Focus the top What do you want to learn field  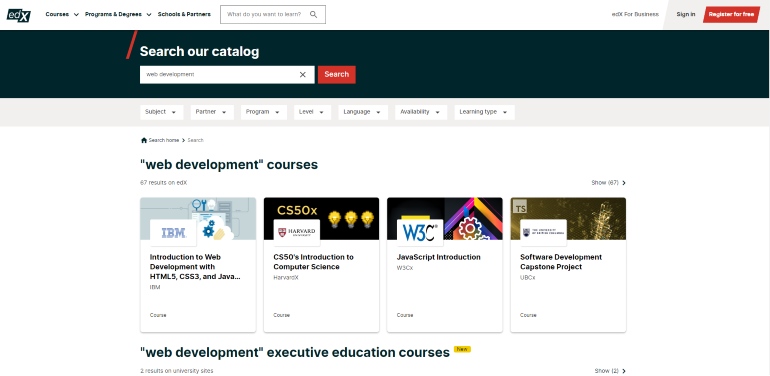273,14
